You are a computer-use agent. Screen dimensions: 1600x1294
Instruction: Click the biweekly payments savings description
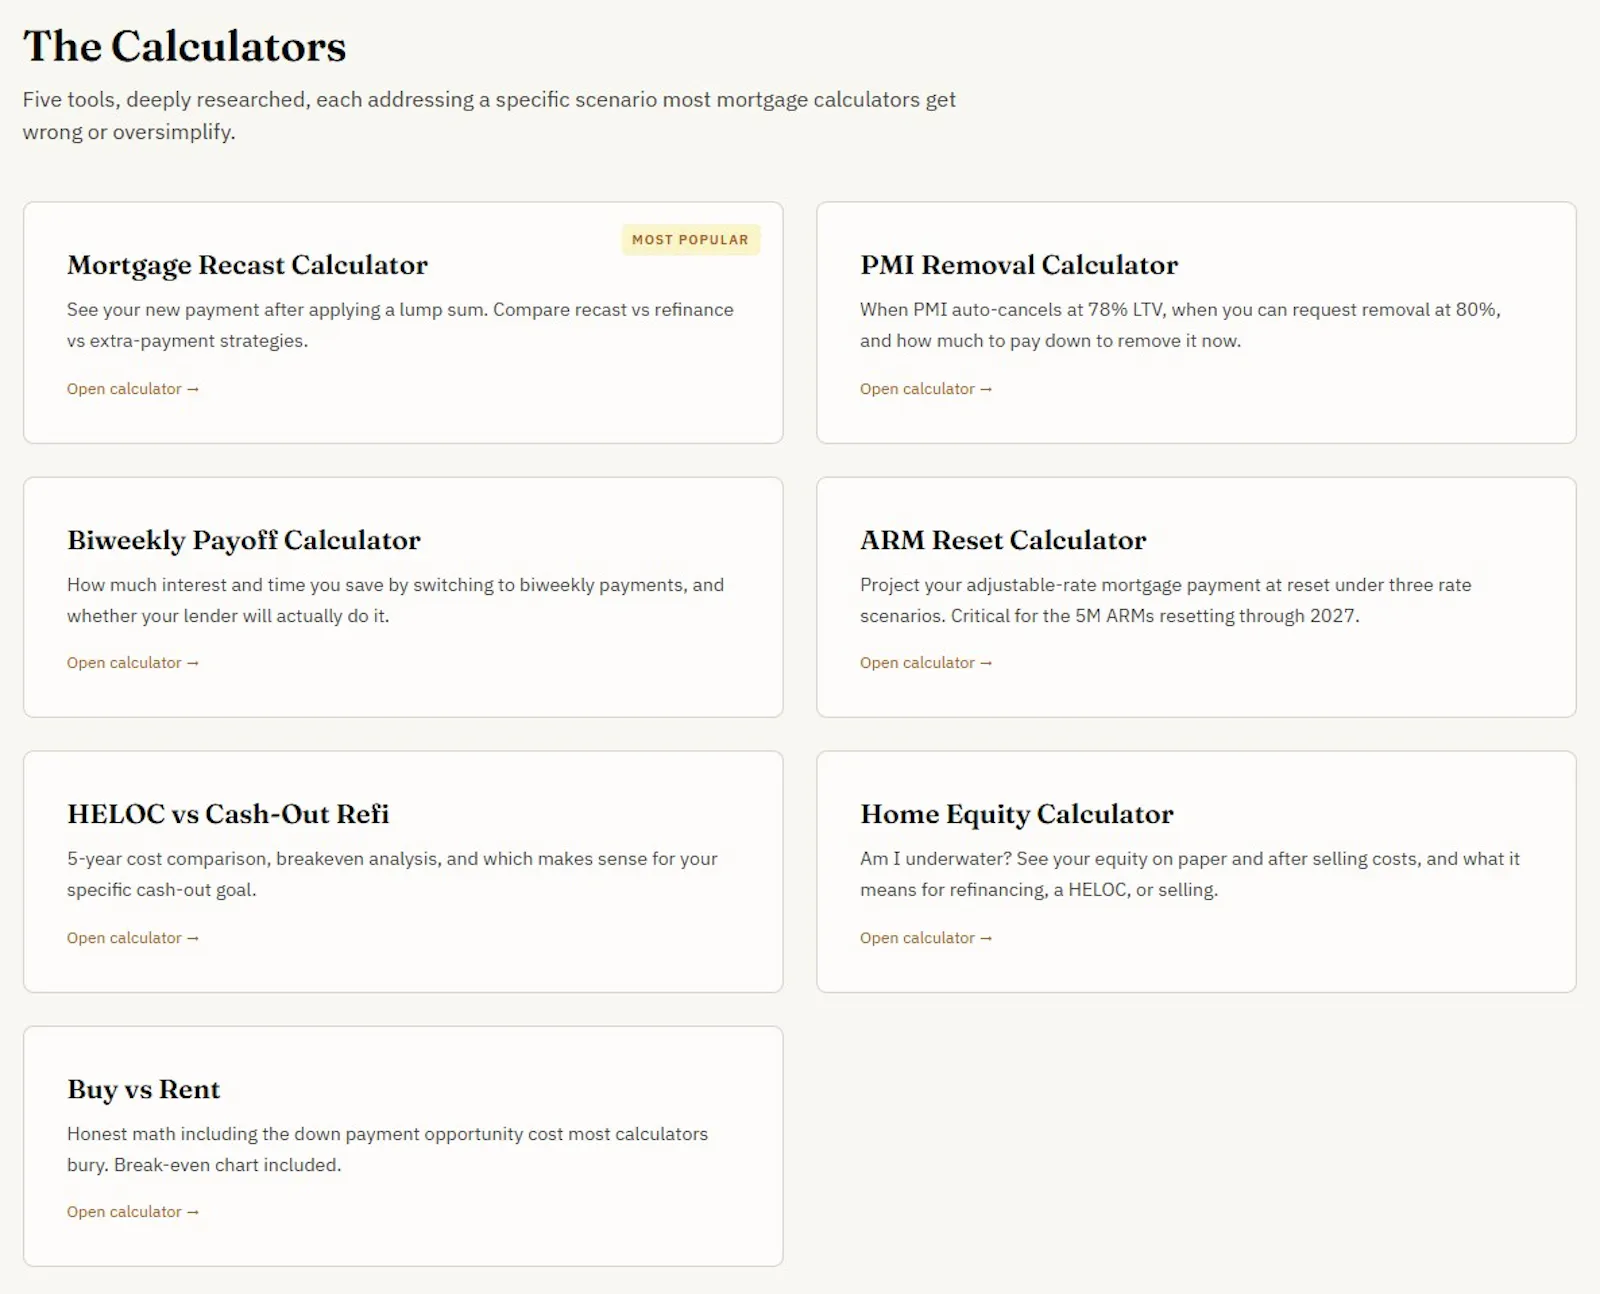(x=395, y=600)
